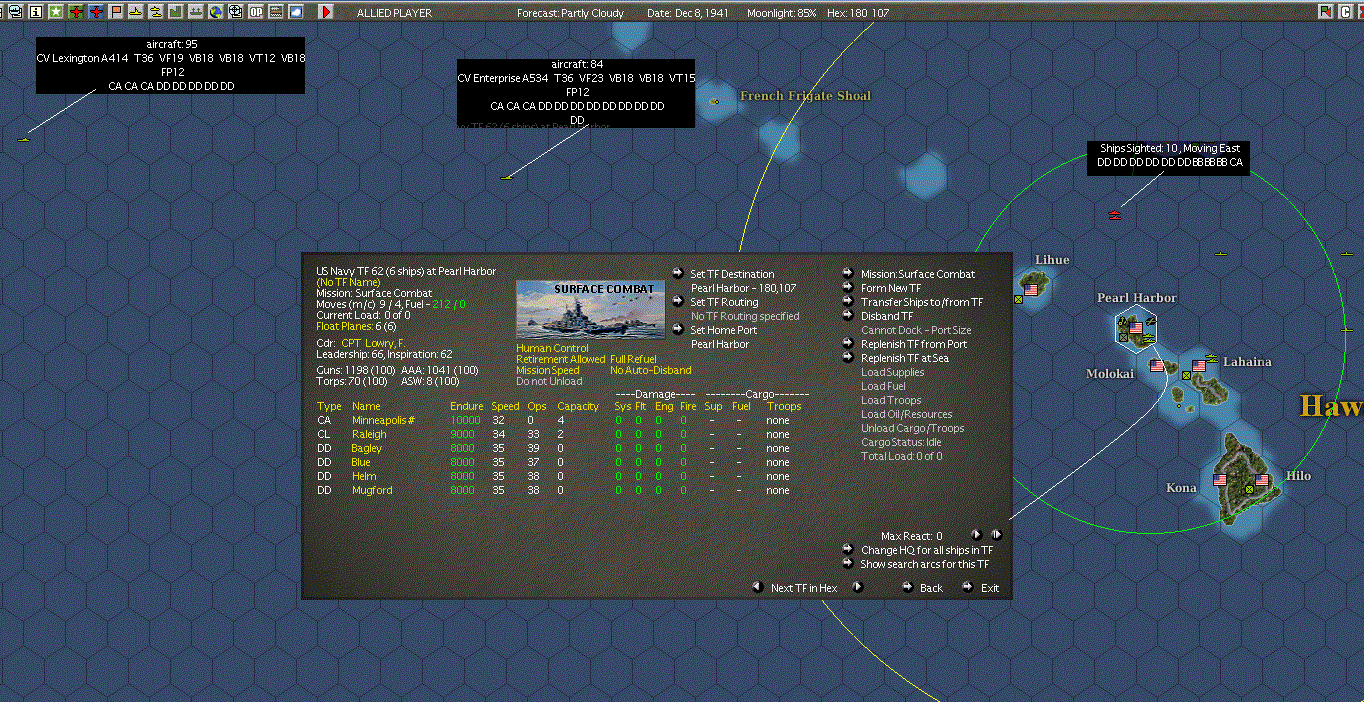Select the red plane on blue background icon
Viewport: 1364px width, 702px height.
coord(96,12)
